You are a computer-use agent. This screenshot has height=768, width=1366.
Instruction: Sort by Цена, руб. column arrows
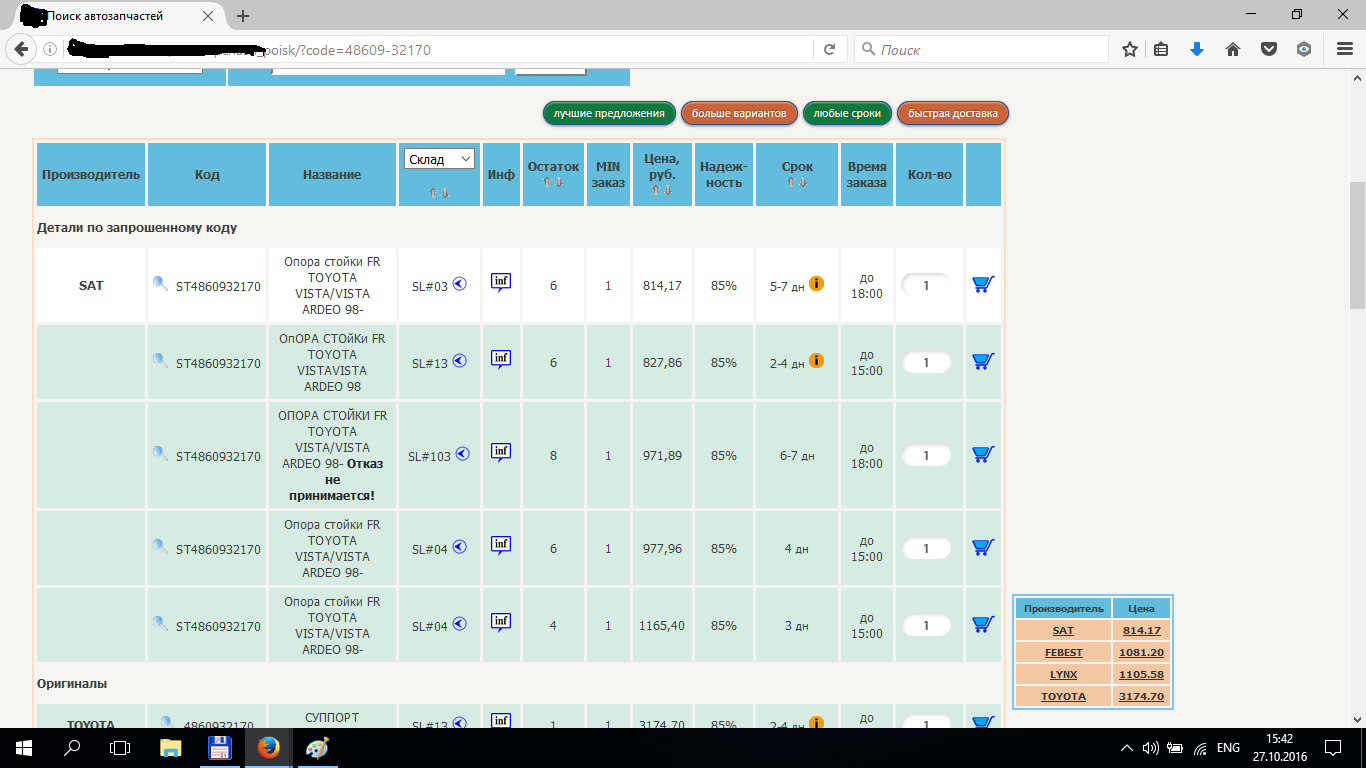pyautogui.click(x=662, y=190)
